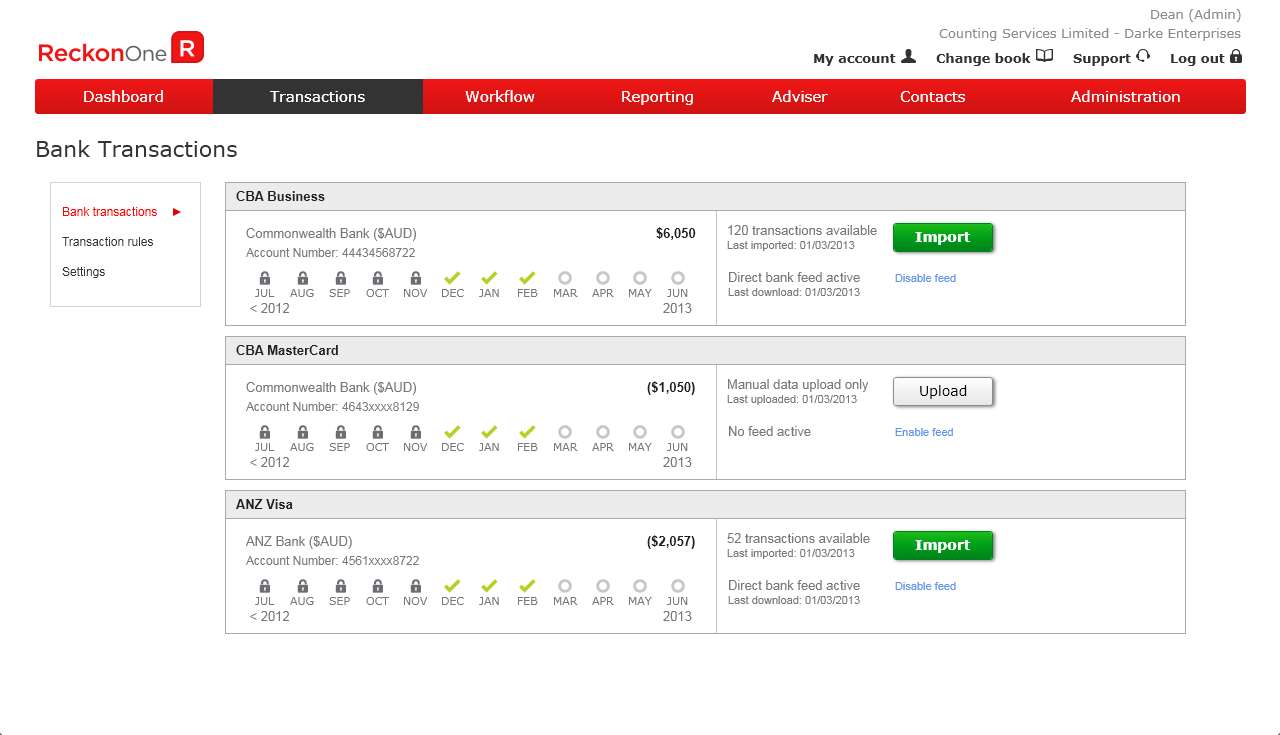Click CBA Business balance $6,050
The width and height of the screenshot is (1280, 735).
tap(675, 233)
